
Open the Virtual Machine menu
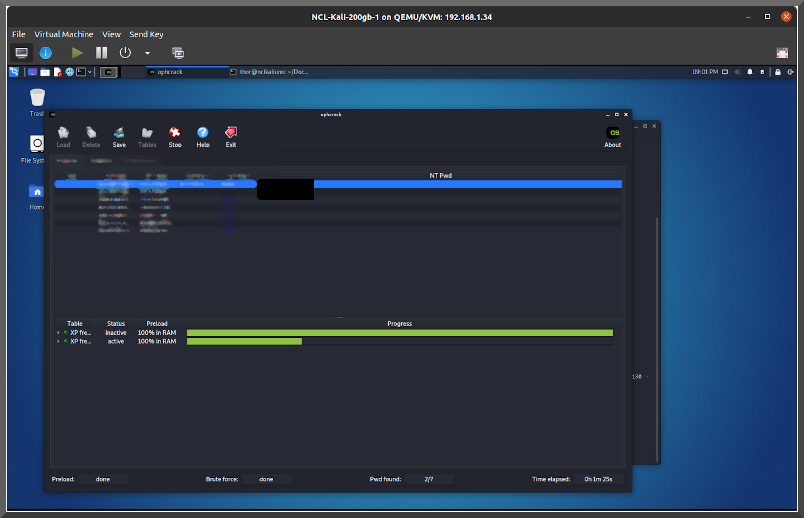tap(63, 34)
